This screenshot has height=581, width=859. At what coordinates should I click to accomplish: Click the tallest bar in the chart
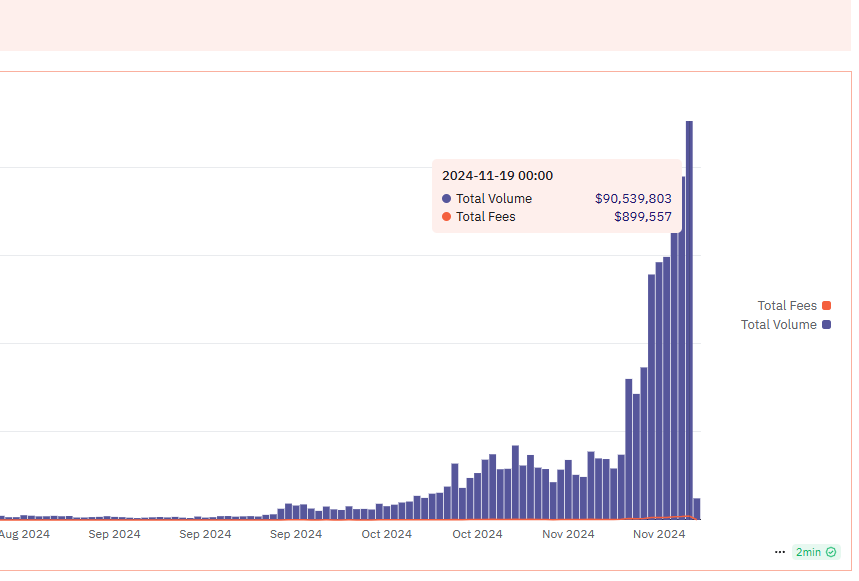(689, 320)
